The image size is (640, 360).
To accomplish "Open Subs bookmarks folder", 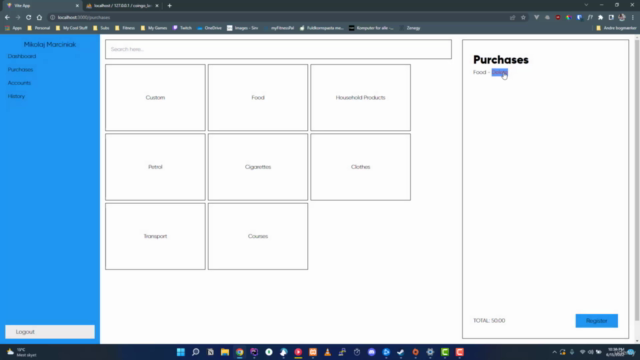I will pyautogui.click(x=101, y=28).
